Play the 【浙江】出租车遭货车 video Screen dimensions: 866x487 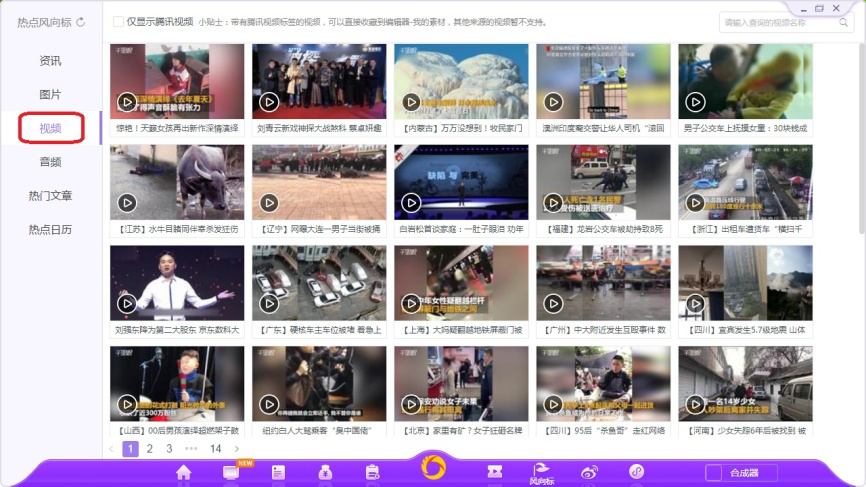tap(695, 203)
